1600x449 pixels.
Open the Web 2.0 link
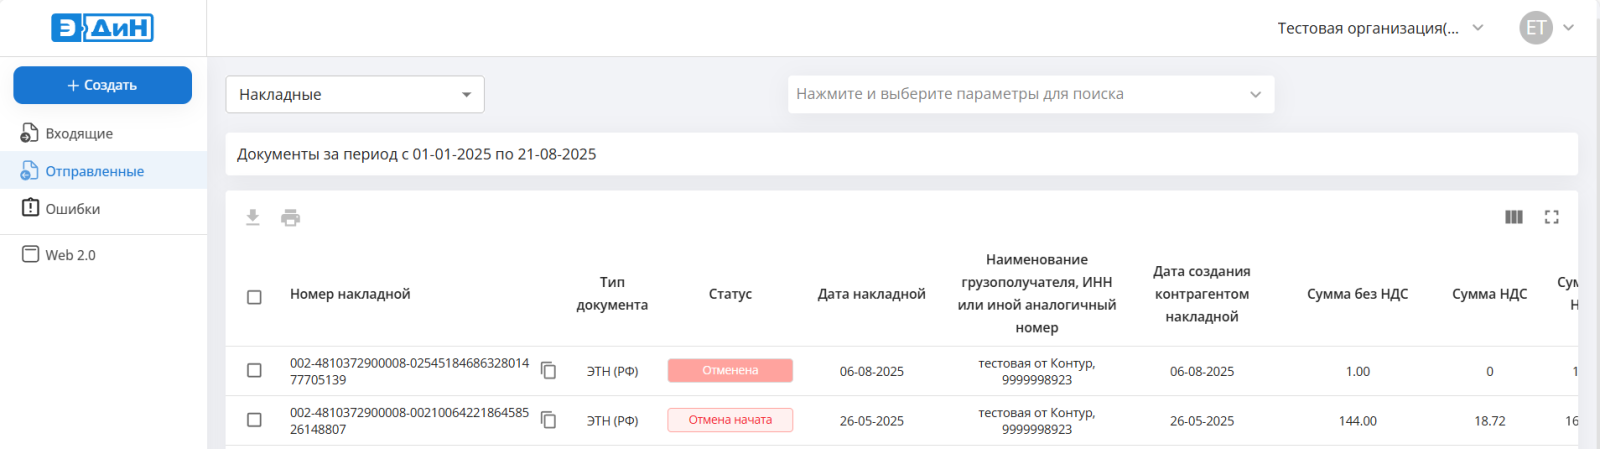pos(70,255)
